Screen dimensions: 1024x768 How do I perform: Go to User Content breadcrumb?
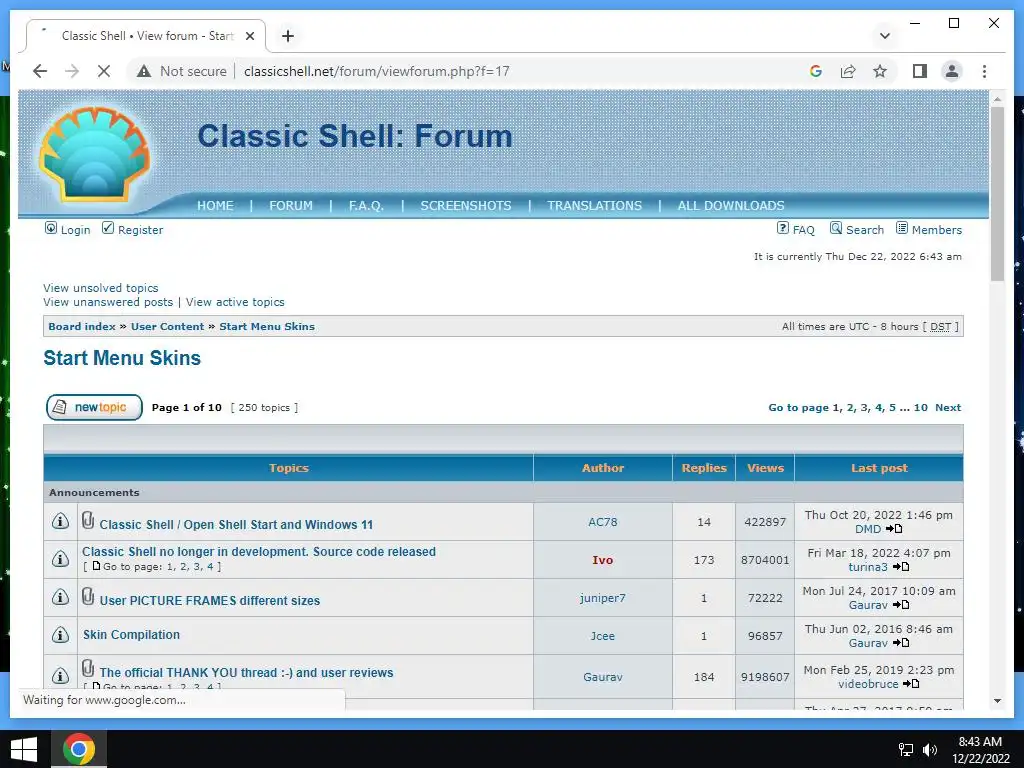167,327
